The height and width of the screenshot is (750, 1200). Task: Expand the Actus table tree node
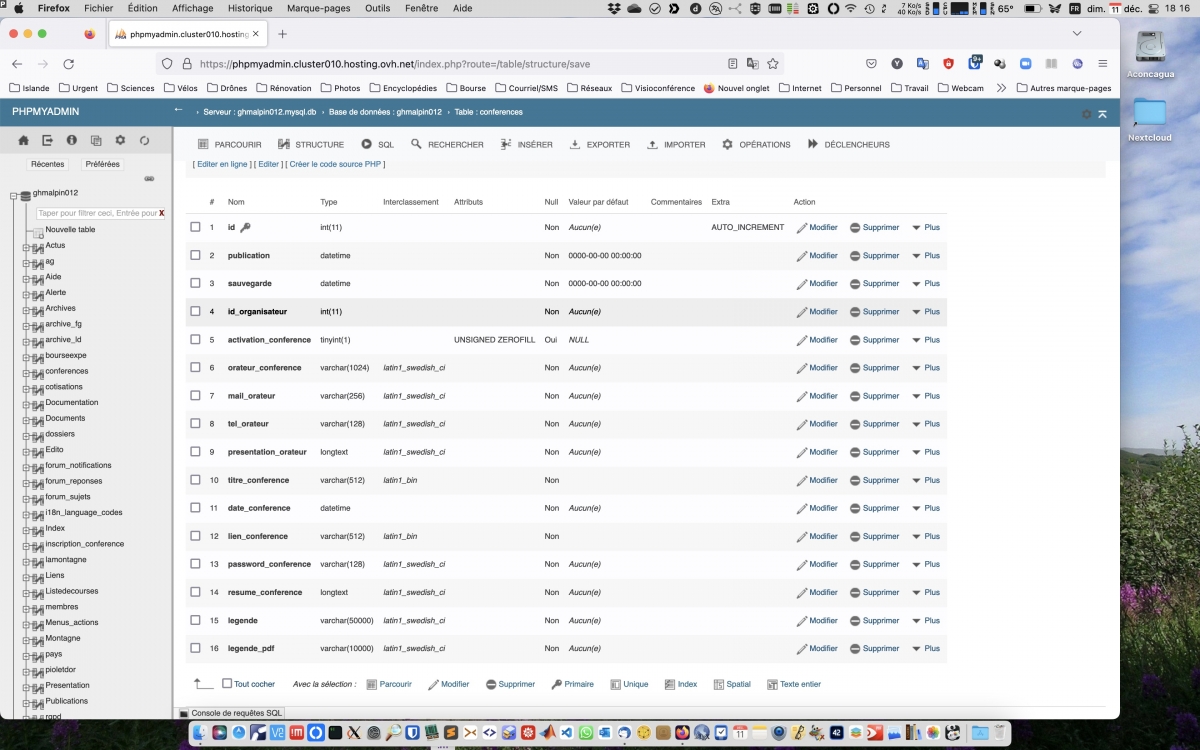tap(27, 246)
